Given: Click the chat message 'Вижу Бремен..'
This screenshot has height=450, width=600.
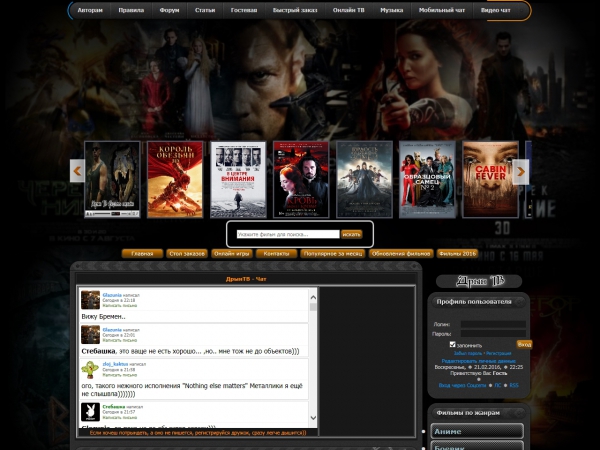Looking at the screenshot, I should pos(103,316).
